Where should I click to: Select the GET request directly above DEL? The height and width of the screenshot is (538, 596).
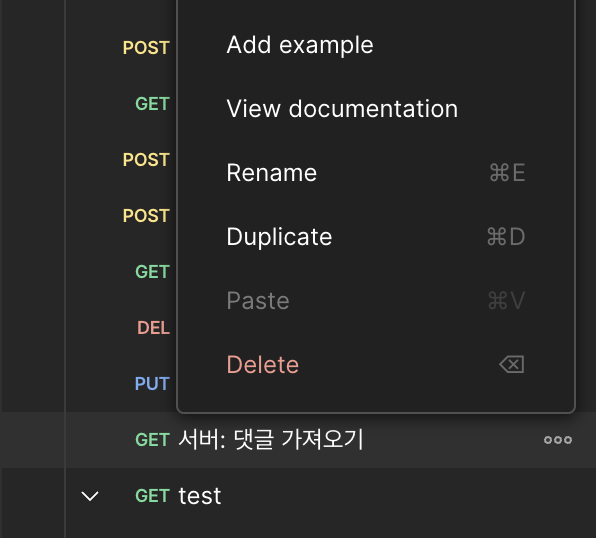coord(152,272)
